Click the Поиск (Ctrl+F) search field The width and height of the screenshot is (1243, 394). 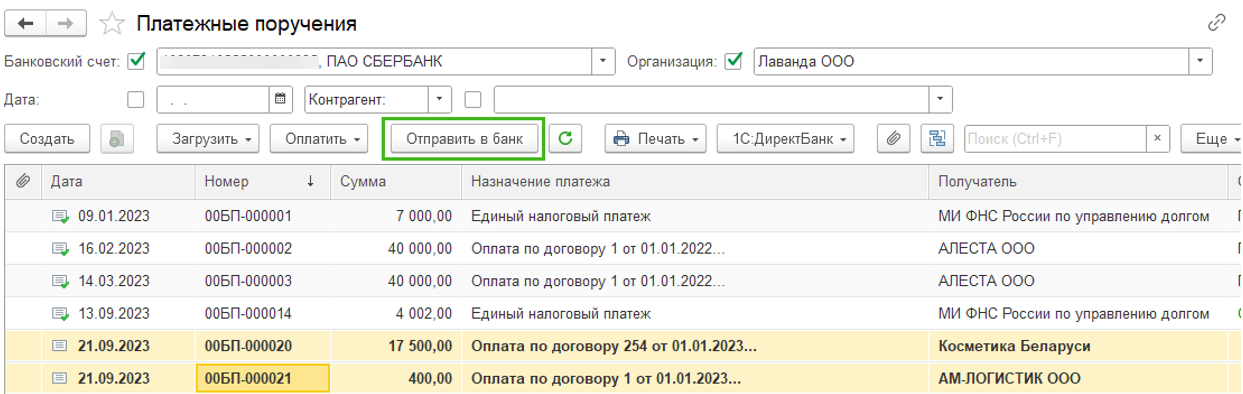click(1055, 139)
